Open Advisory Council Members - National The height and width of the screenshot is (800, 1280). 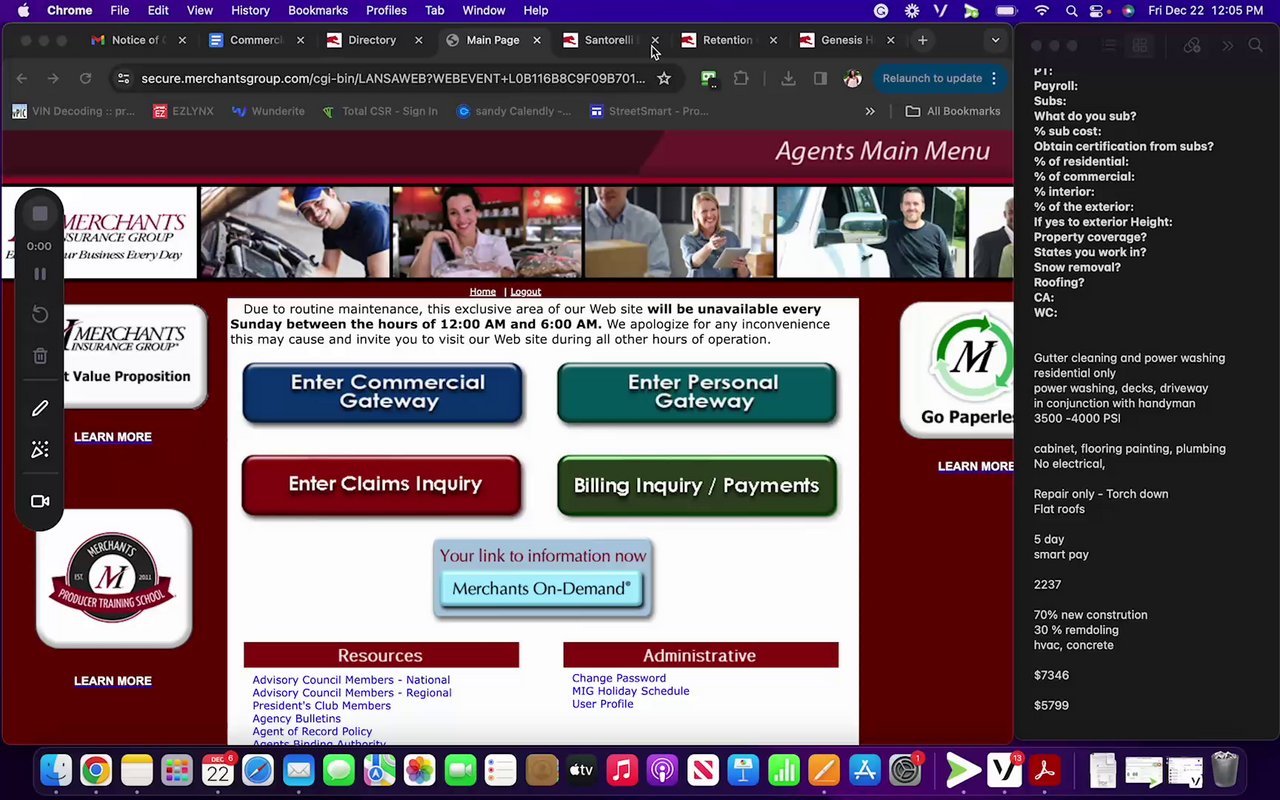351,680
